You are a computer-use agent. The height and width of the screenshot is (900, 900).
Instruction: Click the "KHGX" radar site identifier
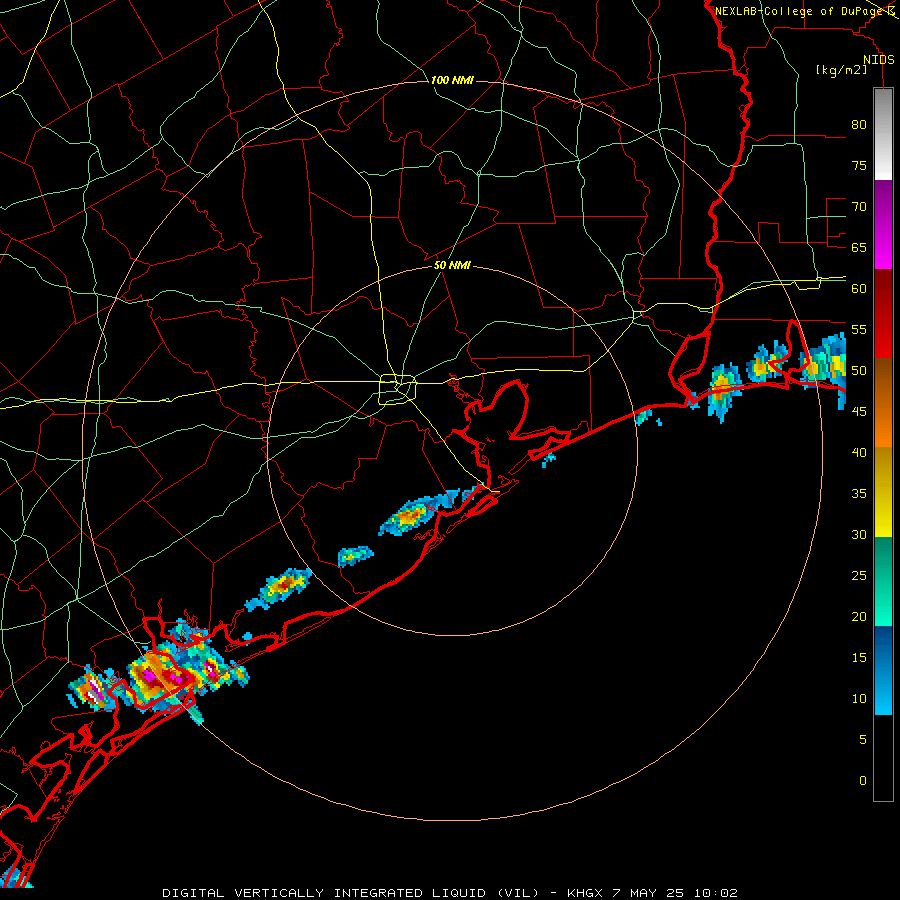tap(585, 893)
